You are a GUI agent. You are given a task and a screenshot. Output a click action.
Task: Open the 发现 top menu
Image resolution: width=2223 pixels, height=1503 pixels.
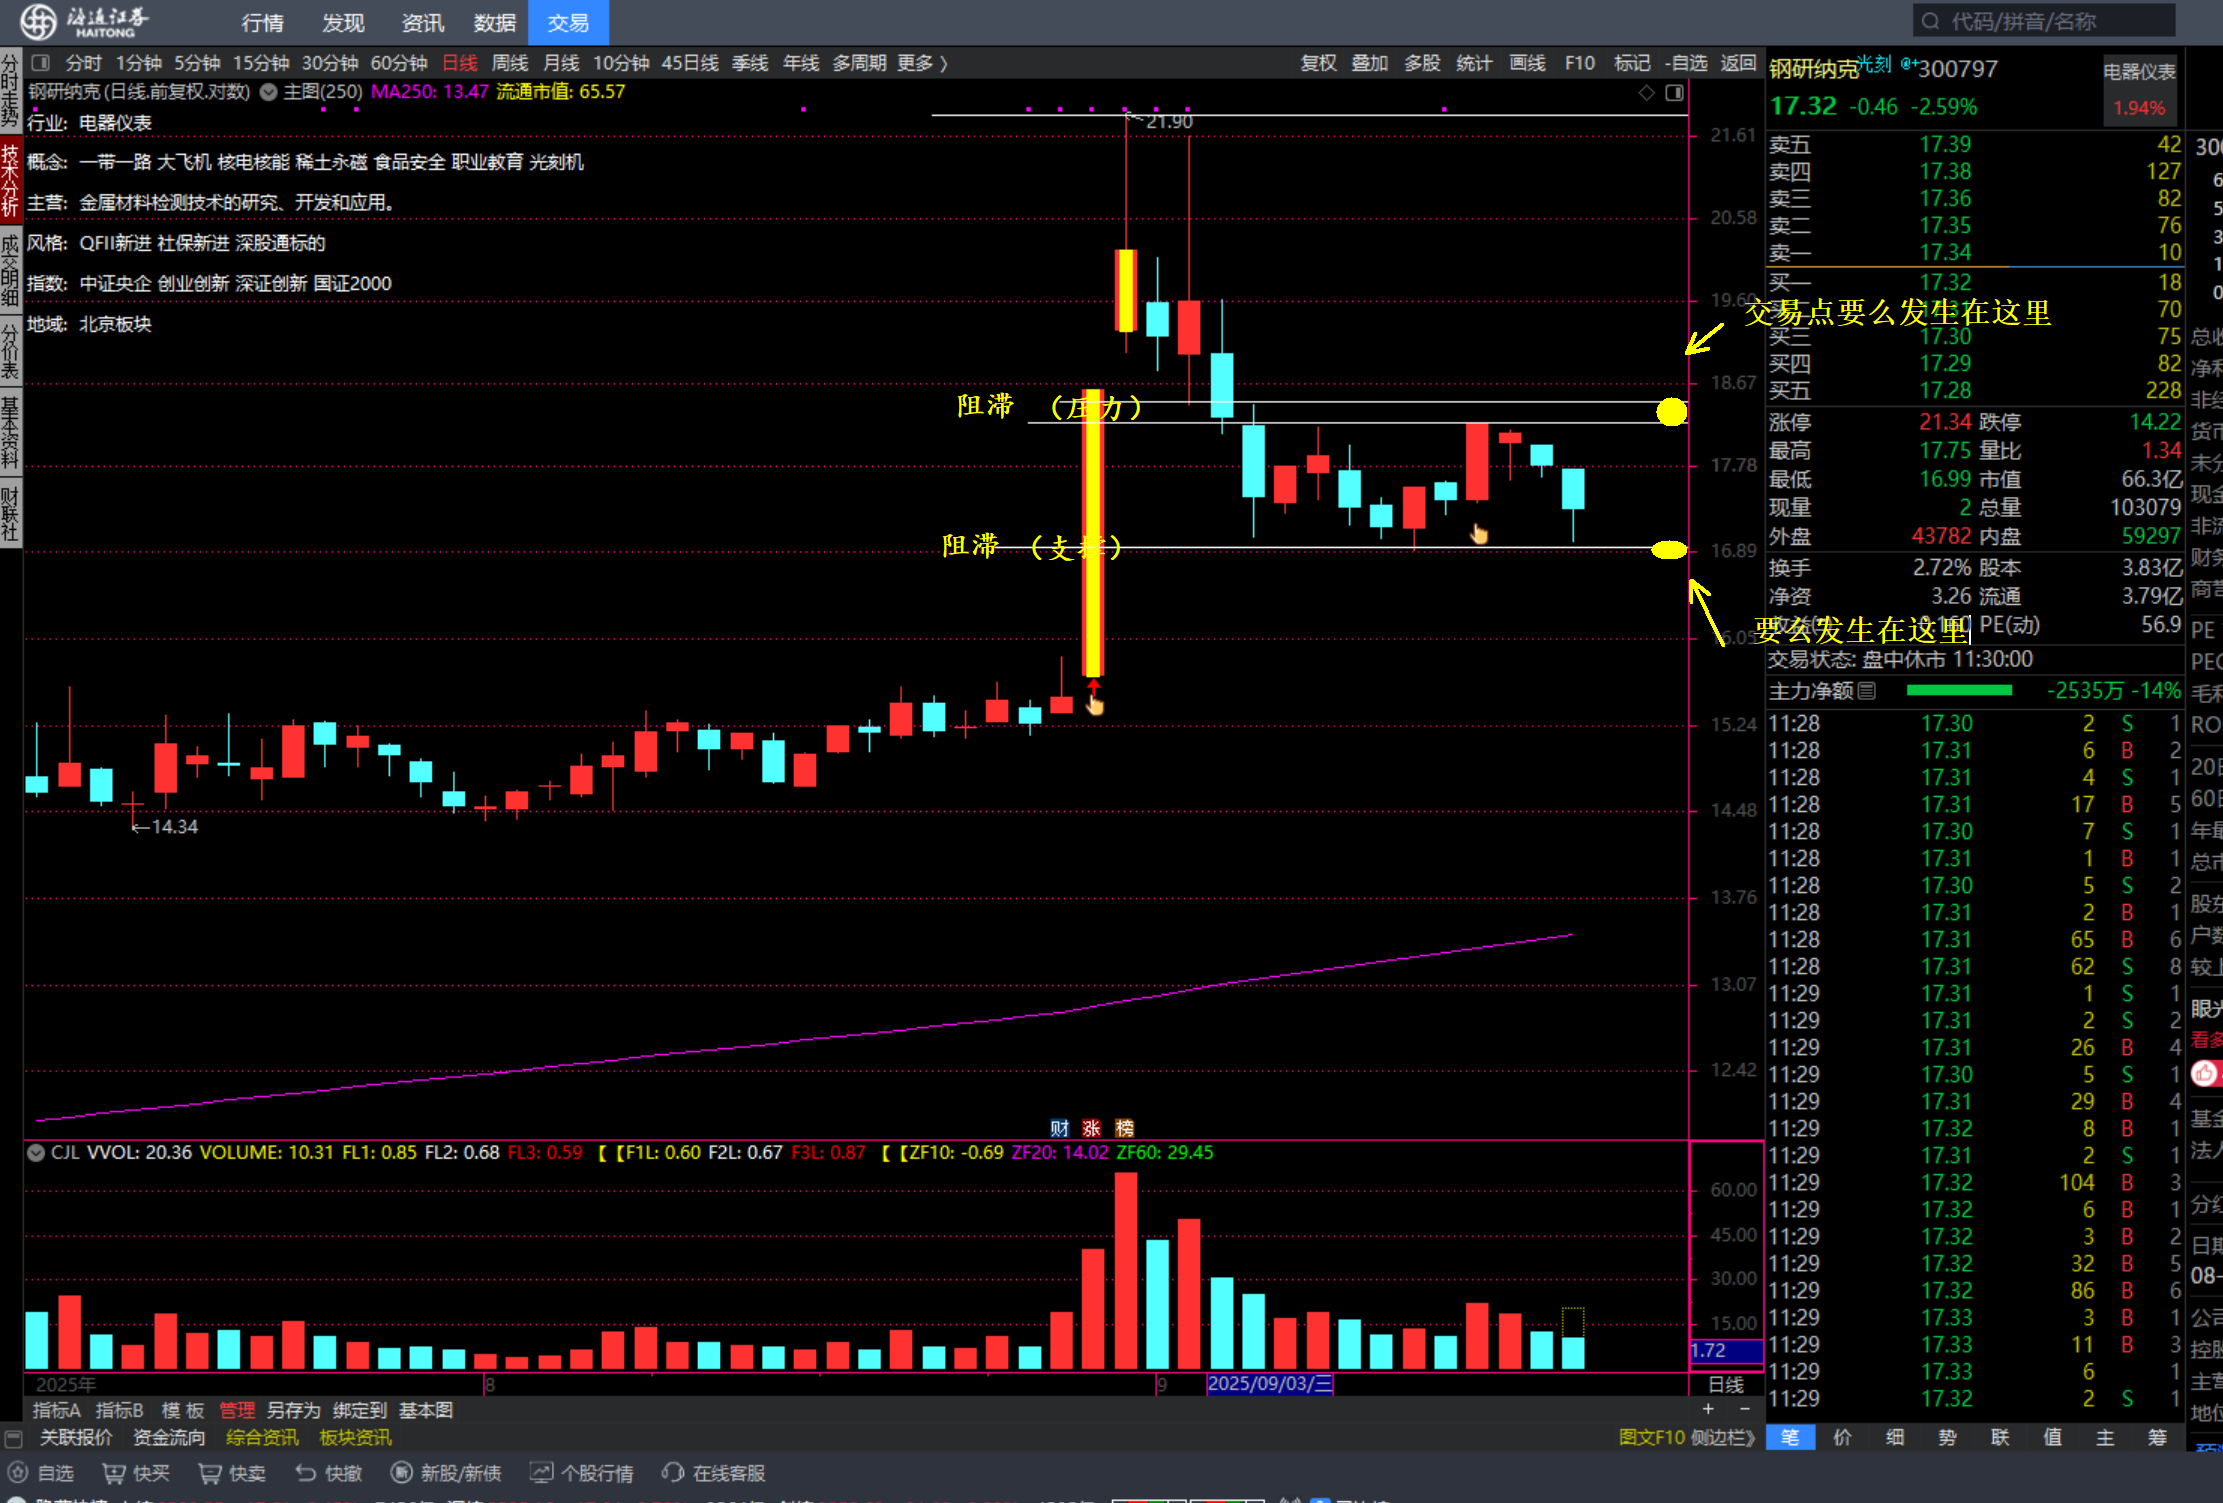click(343, 22)
